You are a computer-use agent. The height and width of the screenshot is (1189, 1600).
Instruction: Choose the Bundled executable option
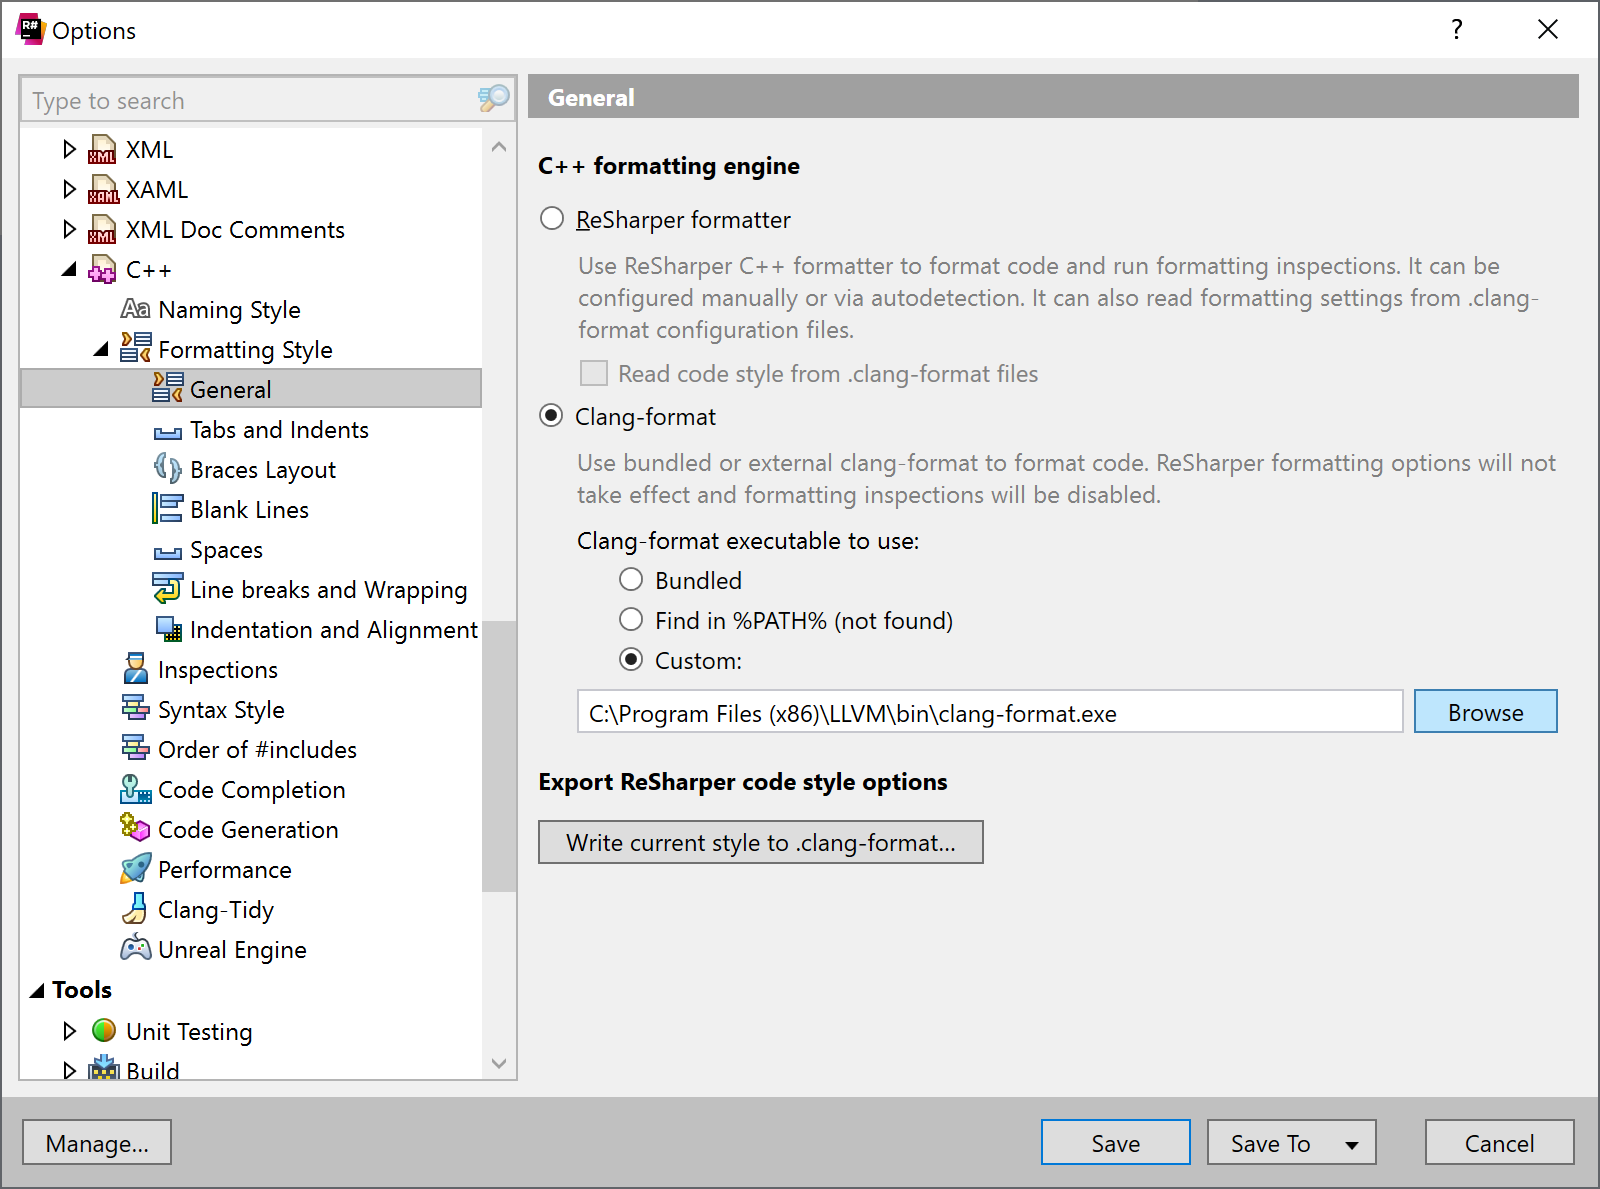pos(631,579)
